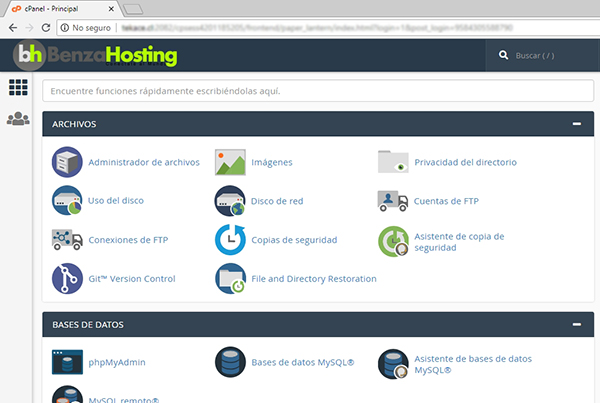Open the Uso del disco link

(116, 201)
